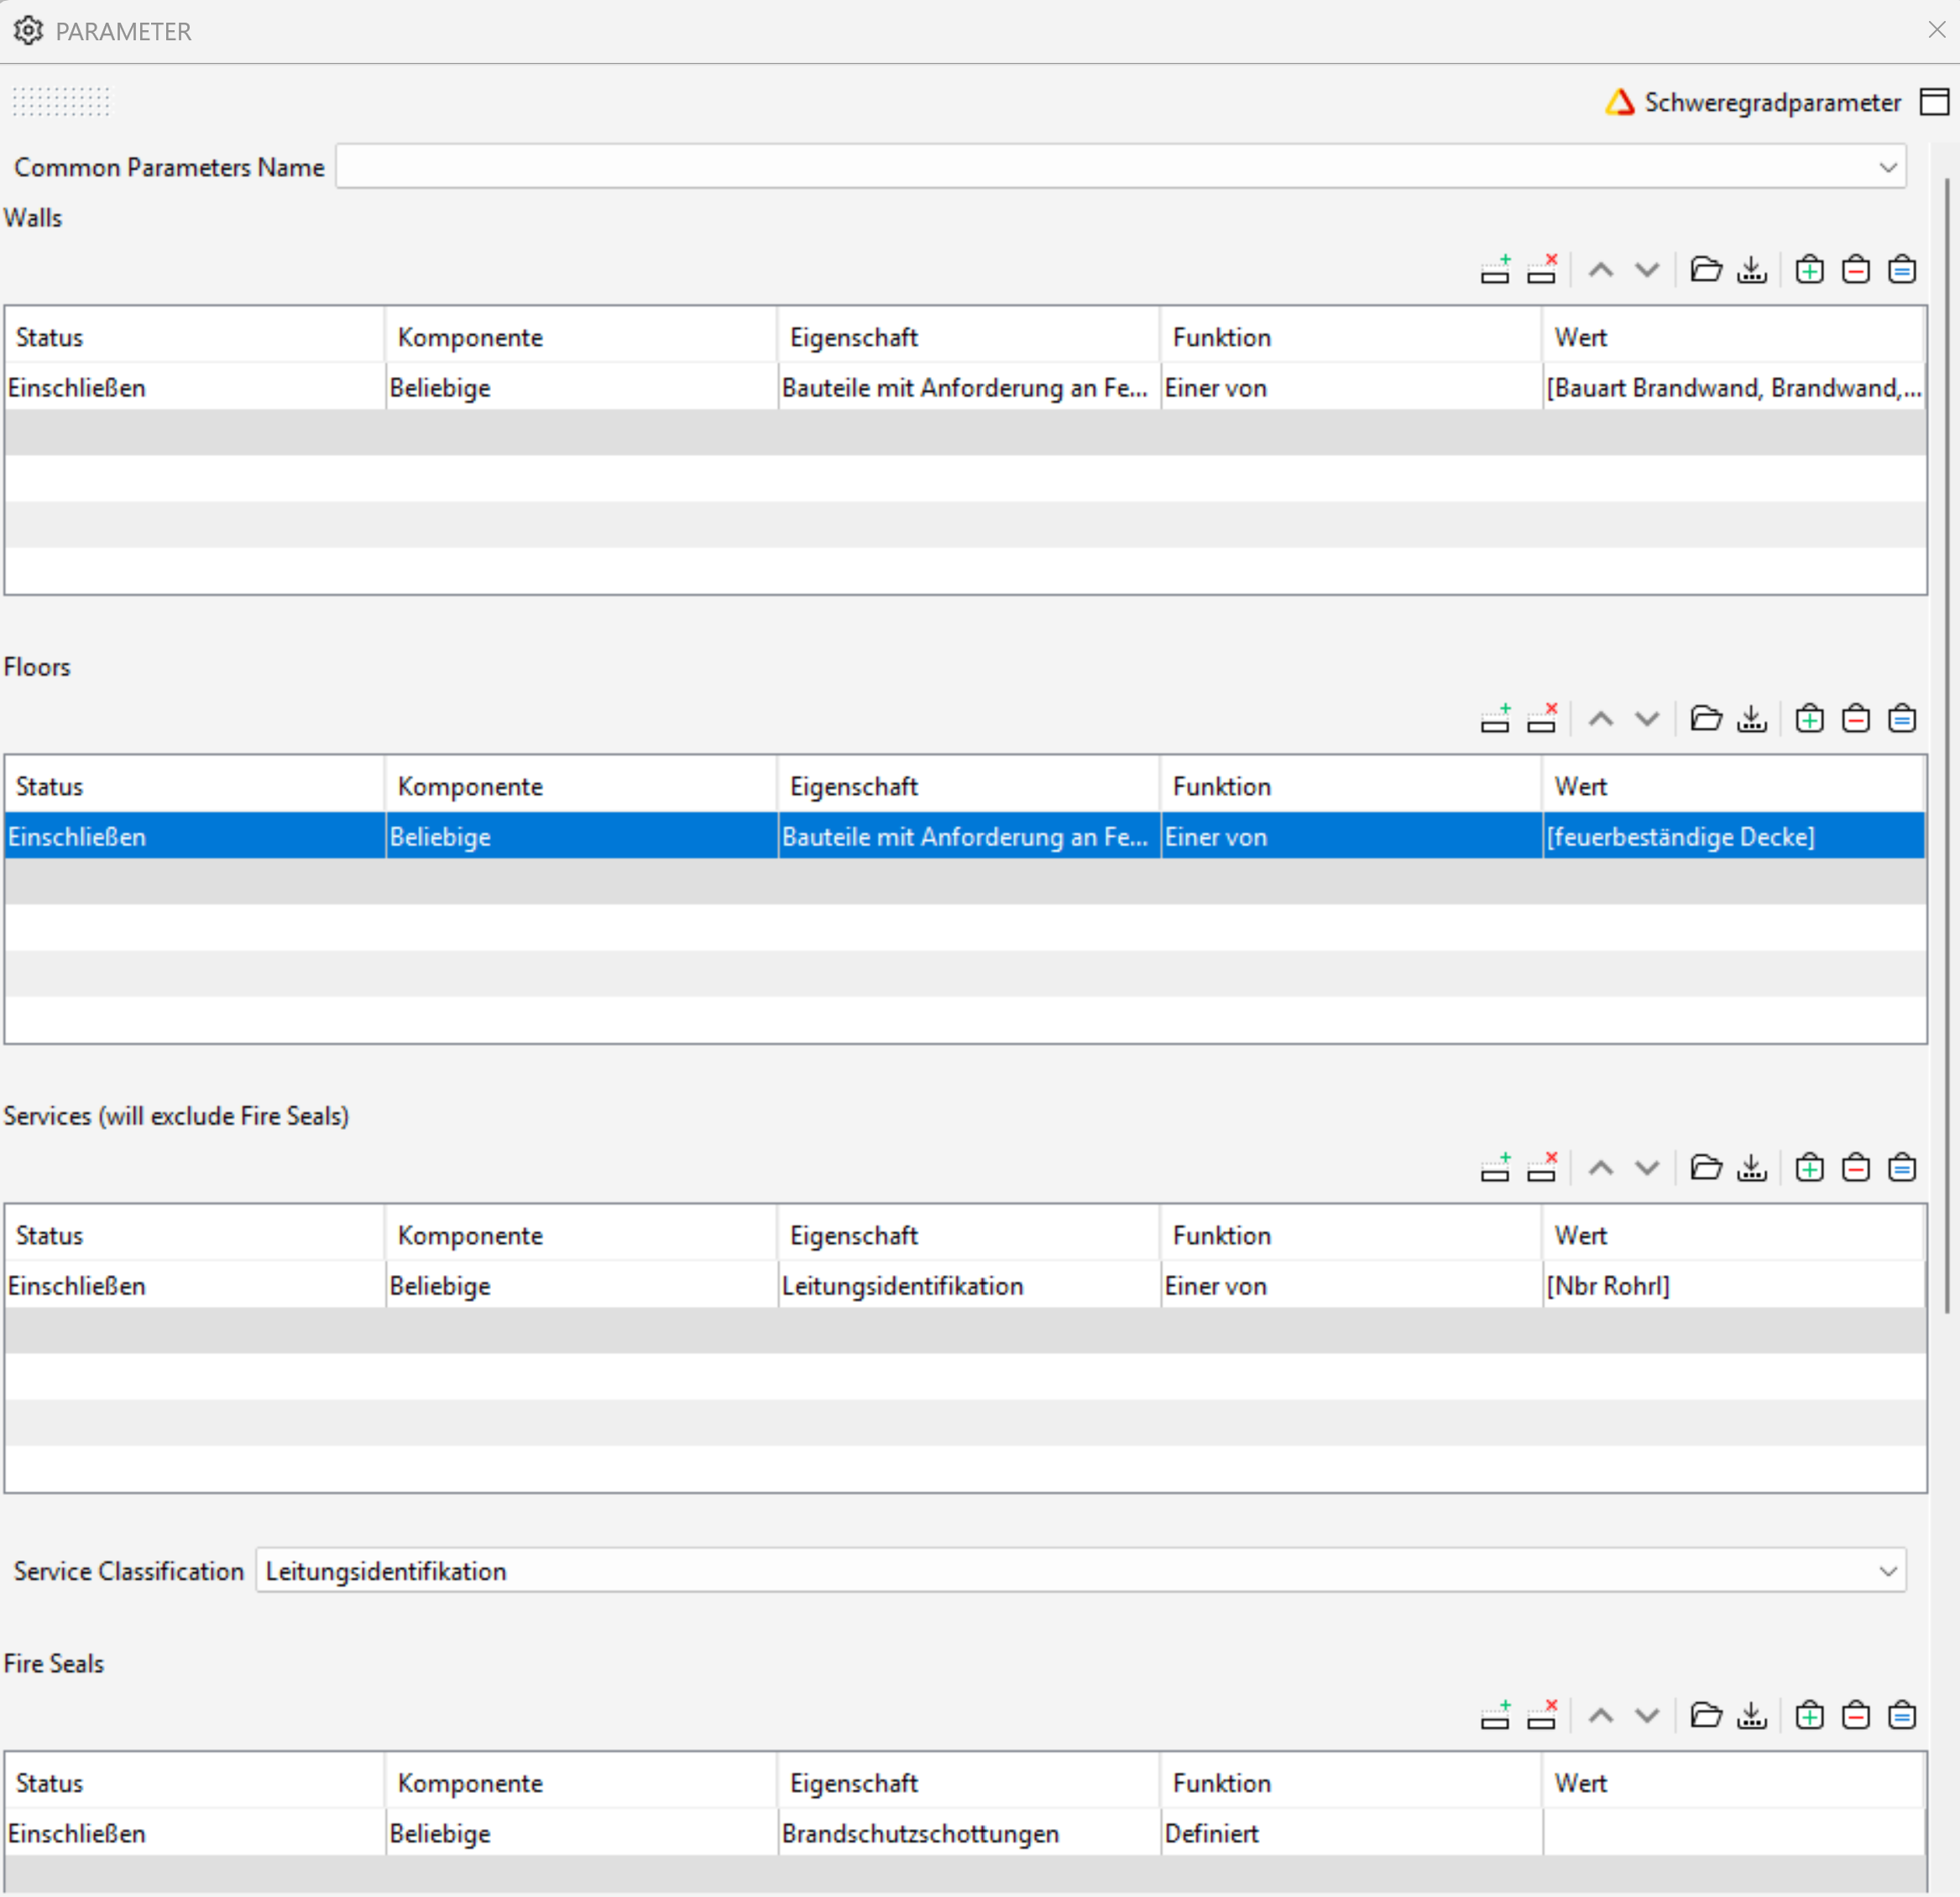The image size is (1960, 1897).
Task: Add selection basket to Walls filter
Action: pos(1810,270)
